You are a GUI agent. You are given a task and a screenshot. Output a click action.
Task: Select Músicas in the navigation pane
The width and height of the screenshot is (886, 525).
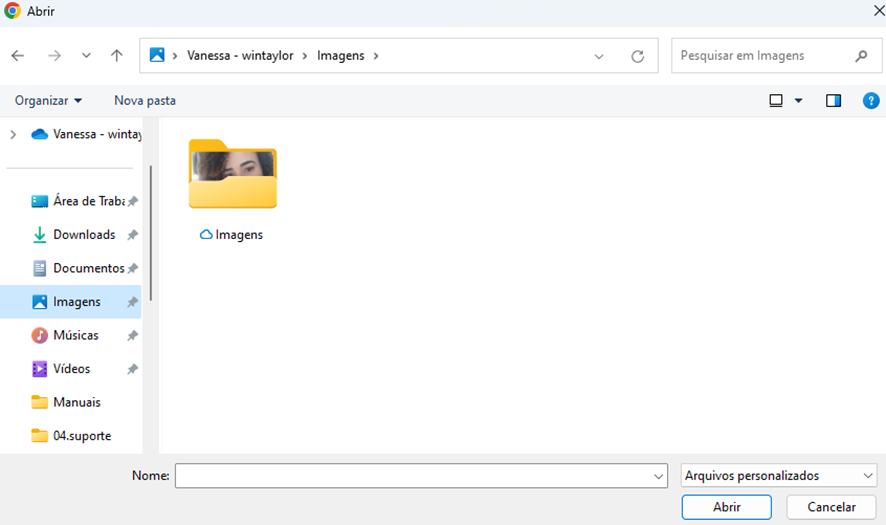pyautogui.click(x=75, y=336)
